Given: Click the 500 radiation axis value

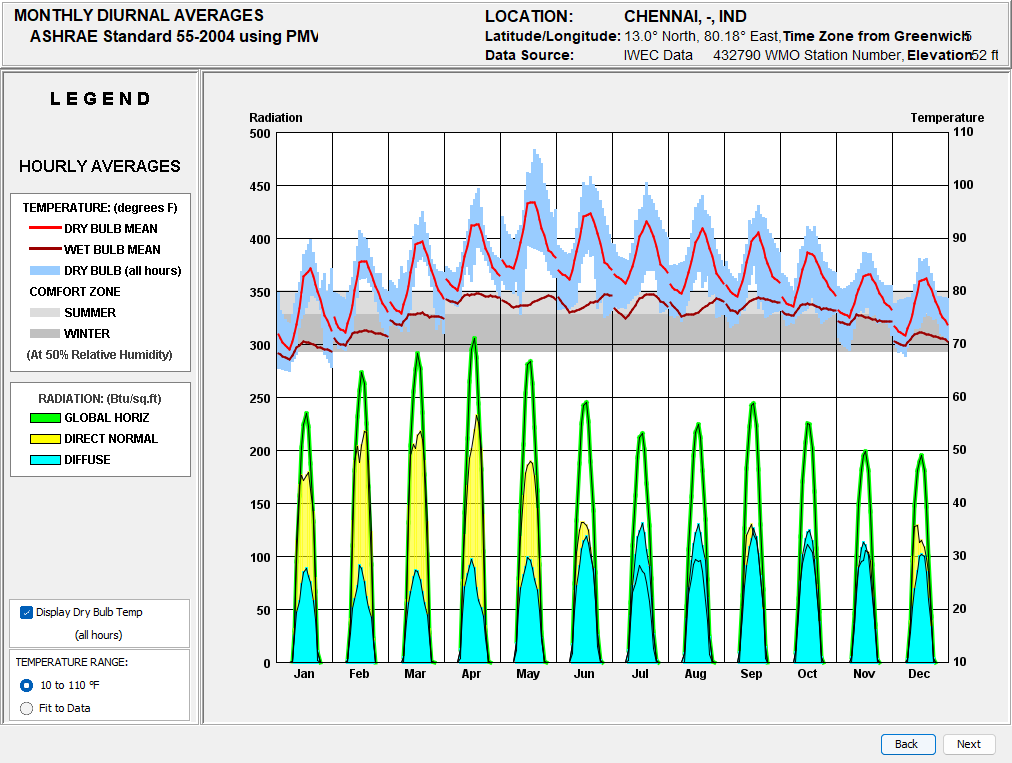Looking at the screenshot, I should click(260, 134).
